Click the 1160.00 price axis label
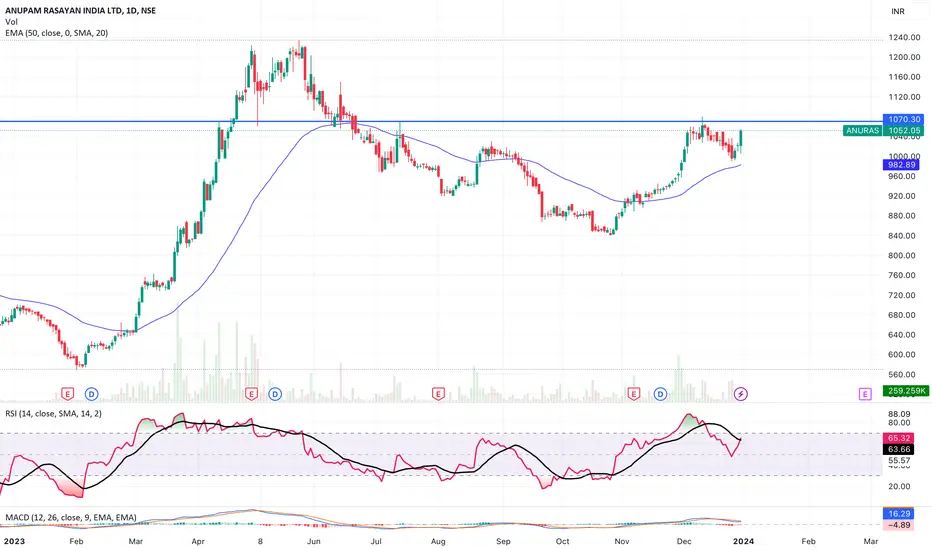 click(x=904, y=77)
